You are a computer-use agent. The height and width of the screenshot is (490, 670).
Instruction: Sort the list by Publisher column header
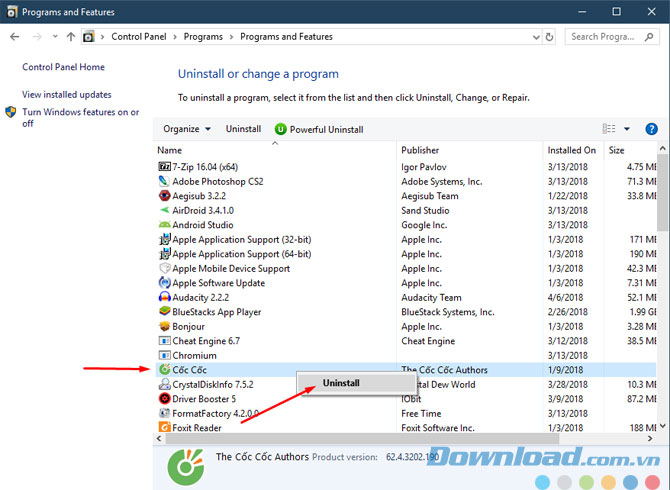(420, 150)
